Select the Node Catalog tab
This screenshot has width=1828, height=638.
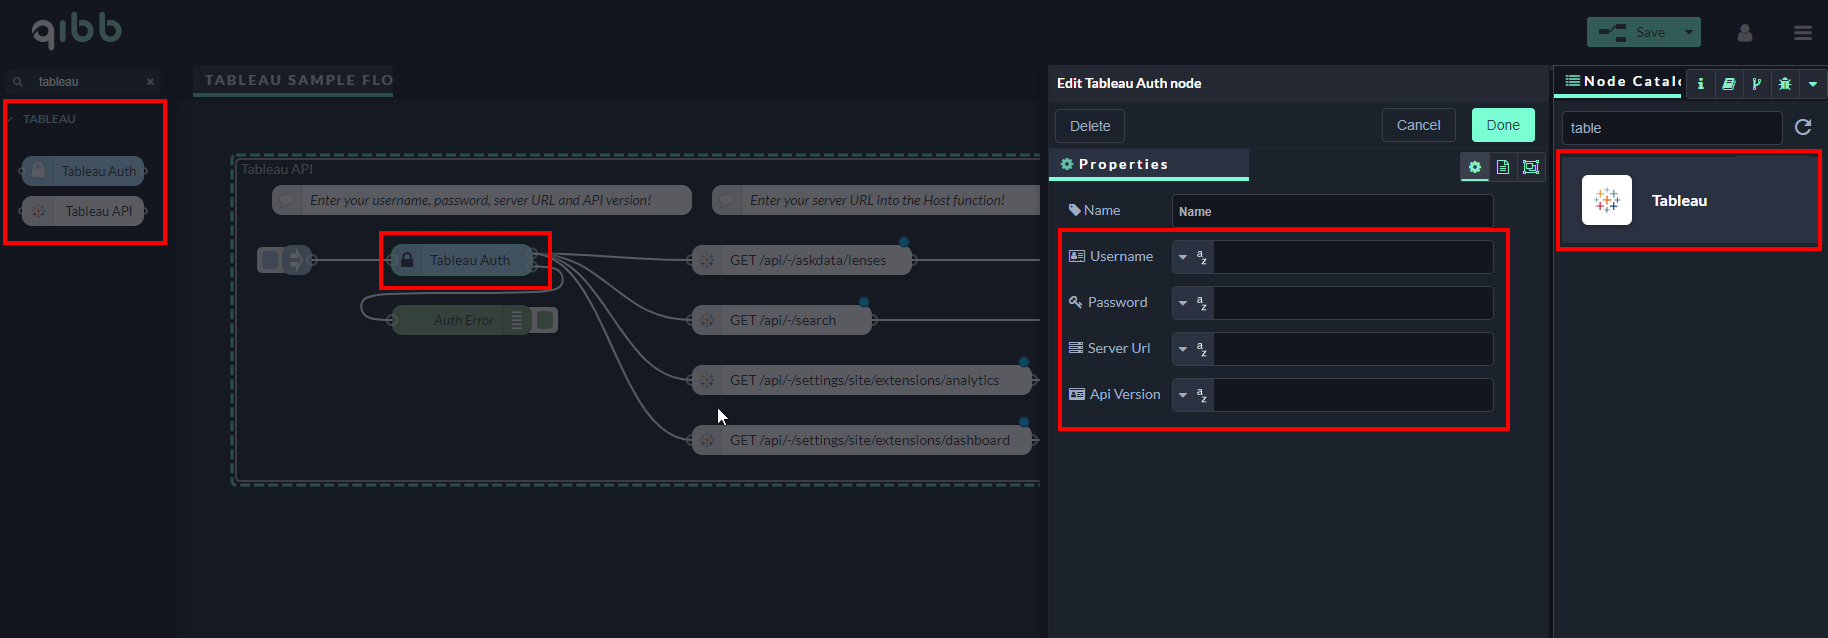(x=1622, y=82)
